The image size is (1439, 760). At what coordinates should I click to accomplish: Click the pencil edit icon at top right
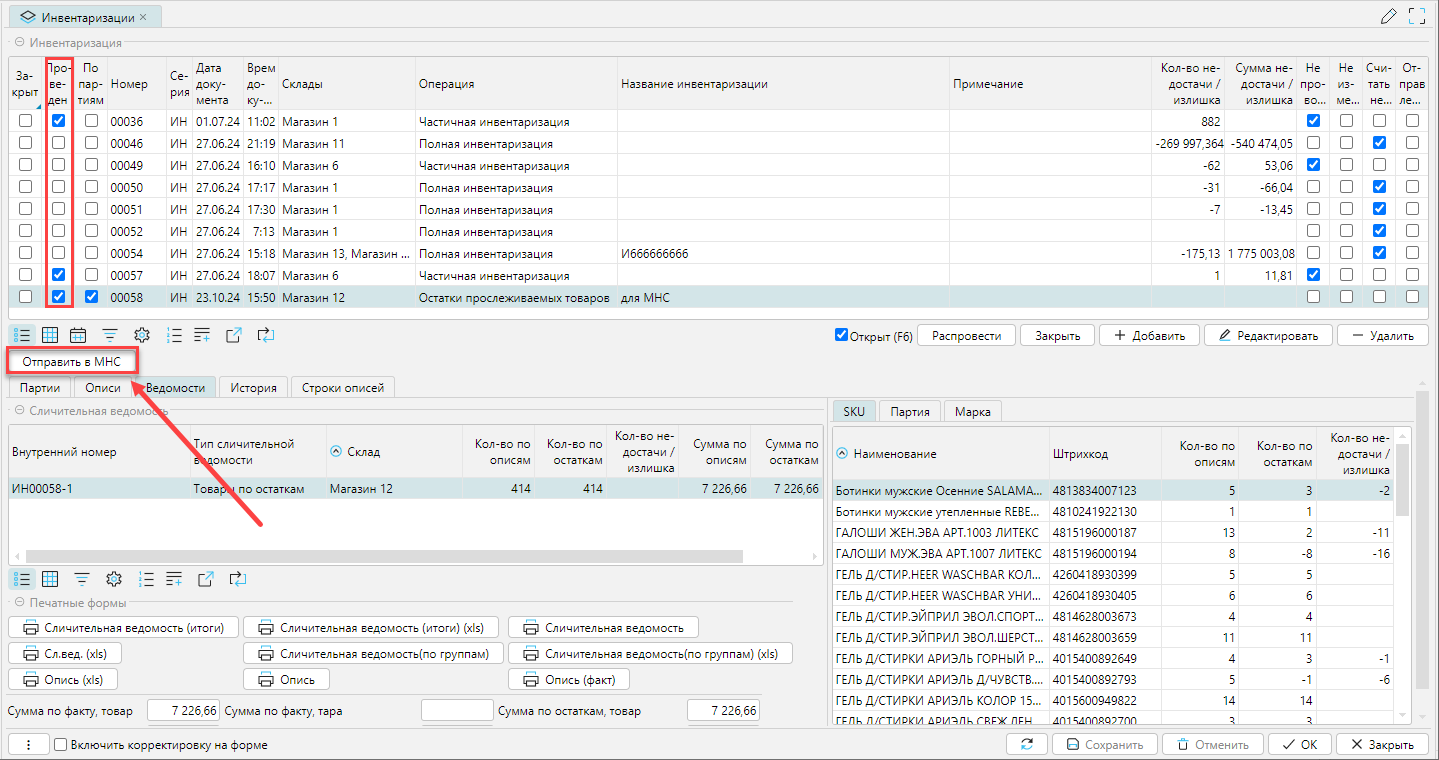tap(1388, 16)
